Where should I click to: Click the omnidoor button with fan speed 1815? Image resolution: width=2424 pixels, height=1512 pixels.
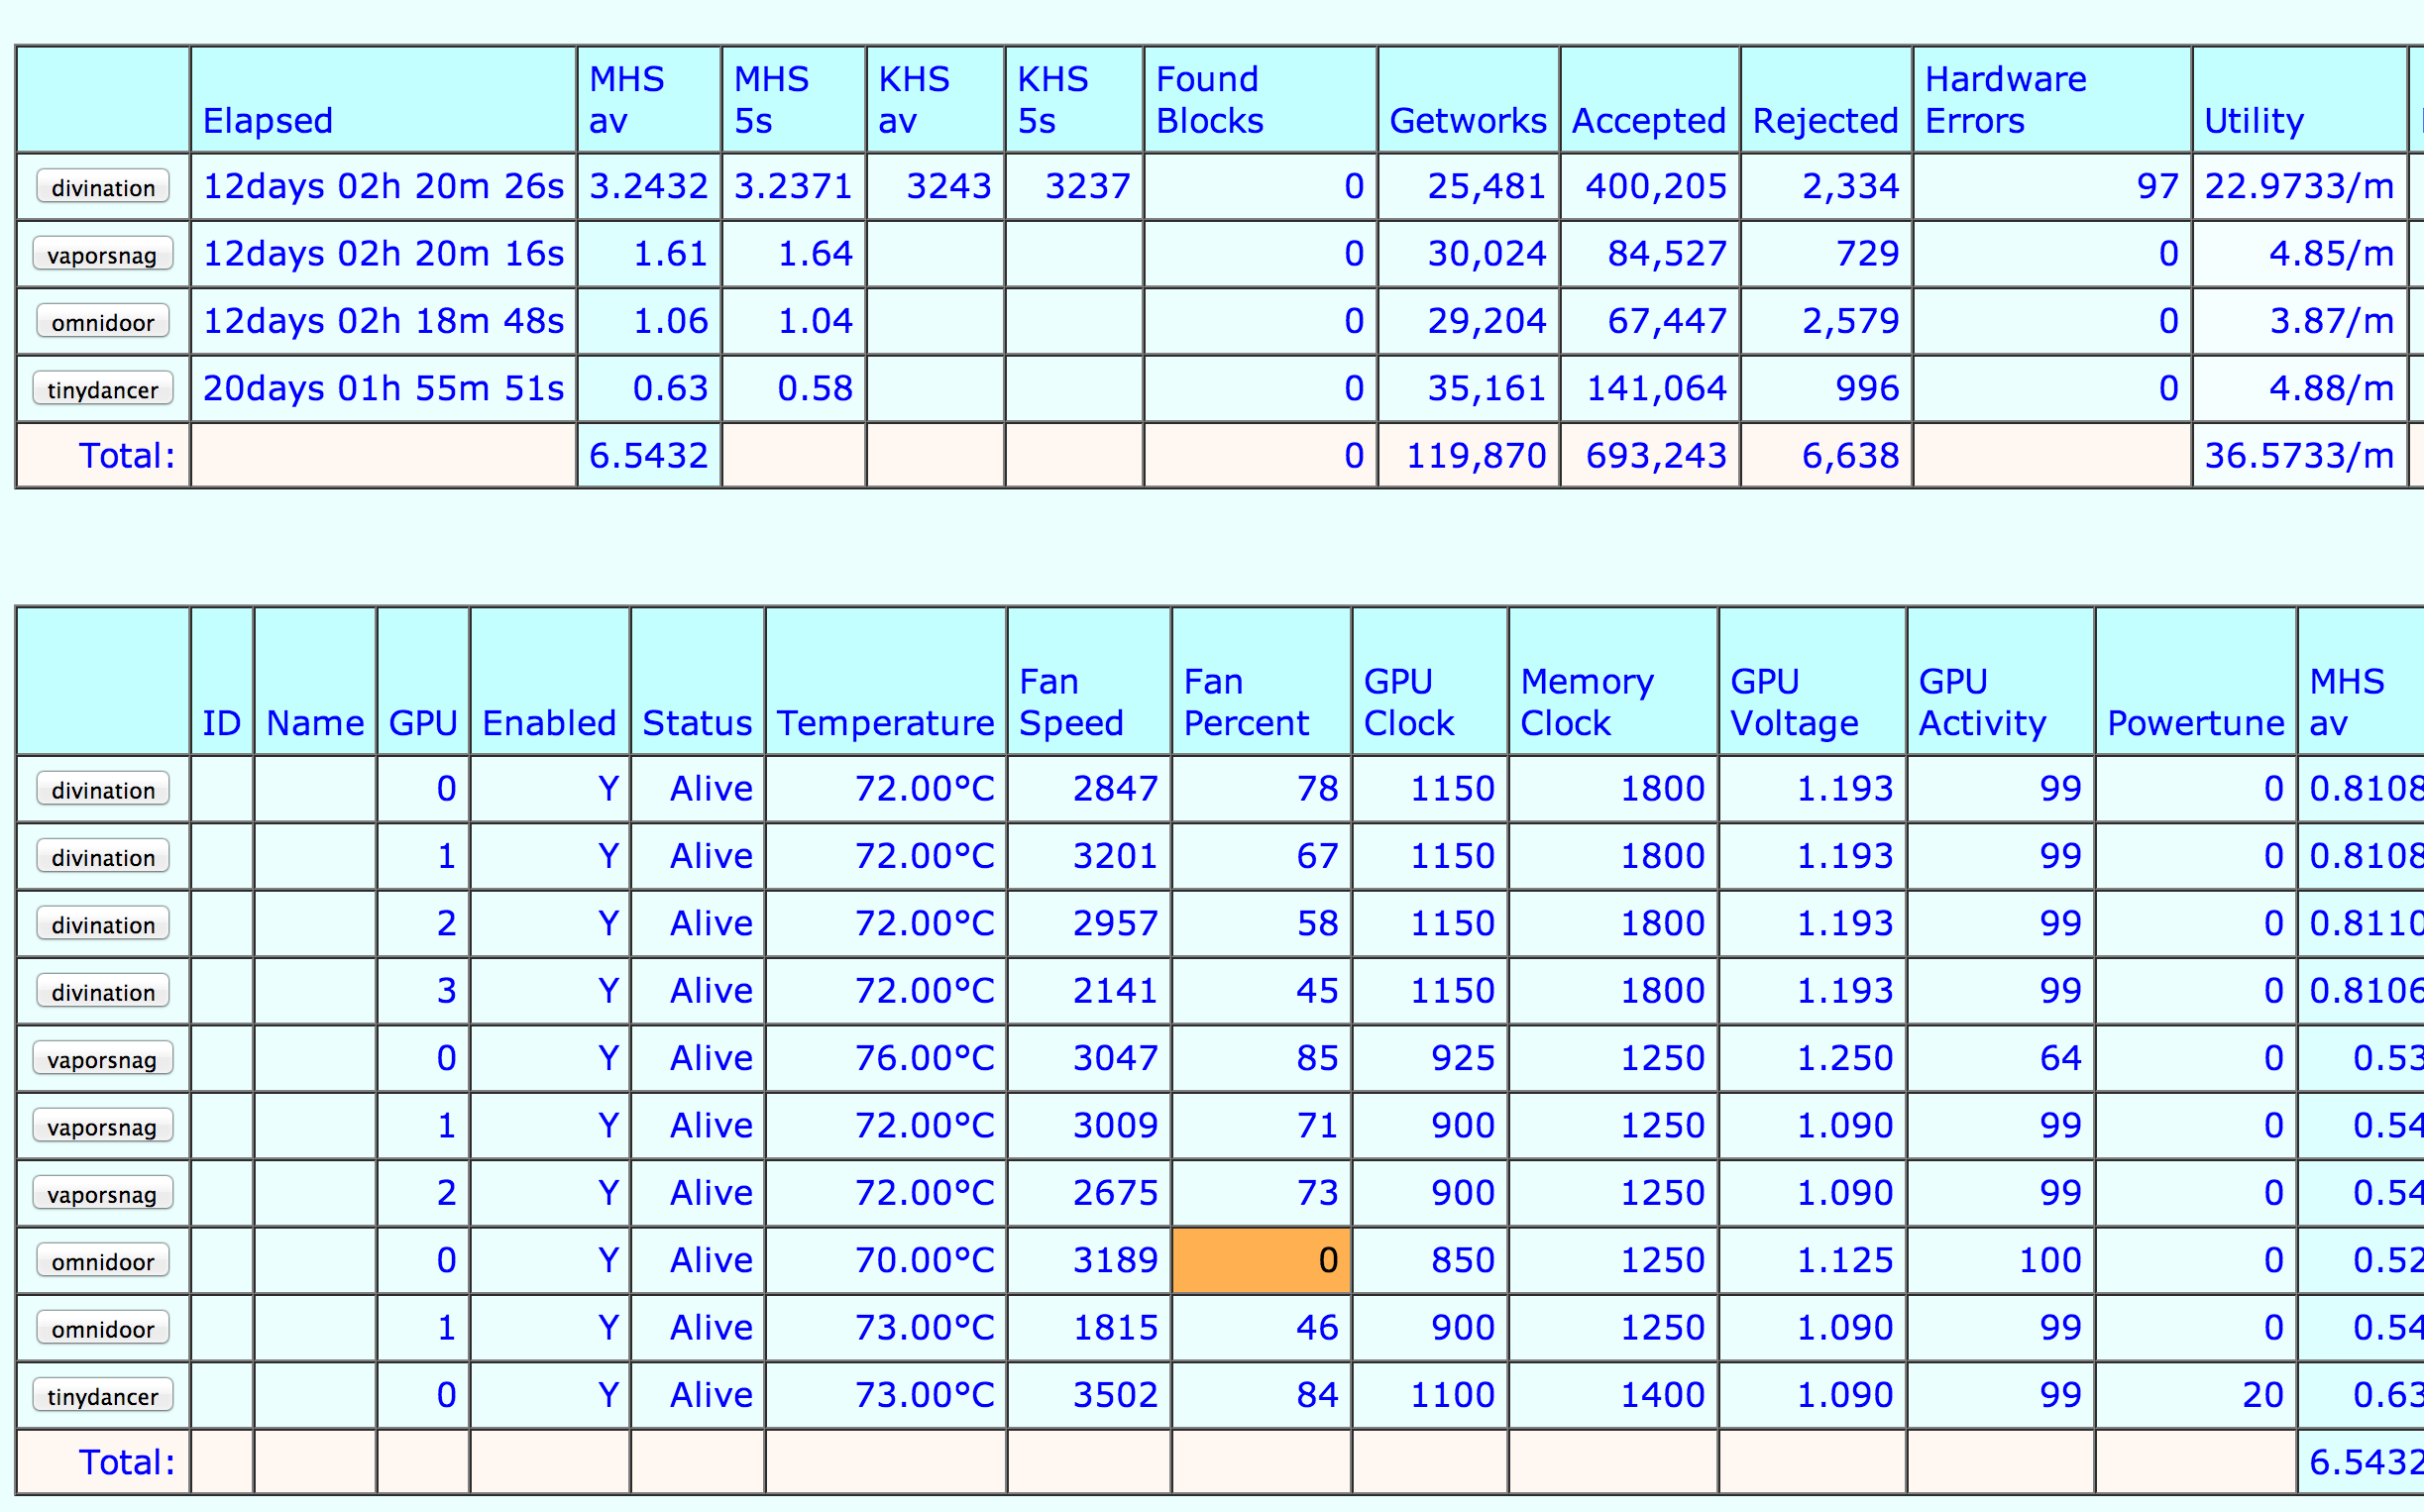click(103, 1329)
